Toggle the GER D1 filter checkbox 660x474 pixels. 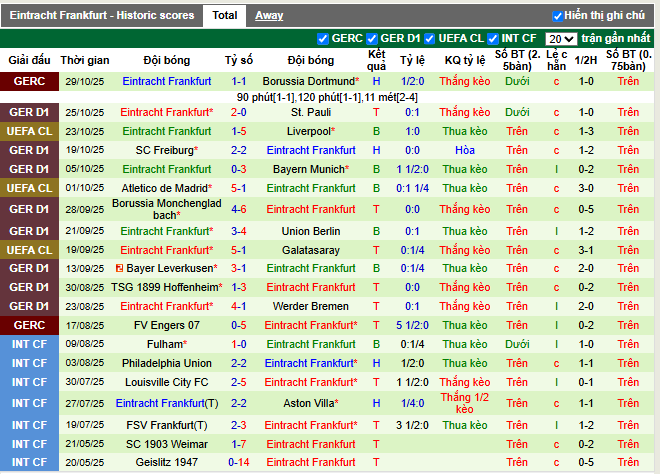373,39
